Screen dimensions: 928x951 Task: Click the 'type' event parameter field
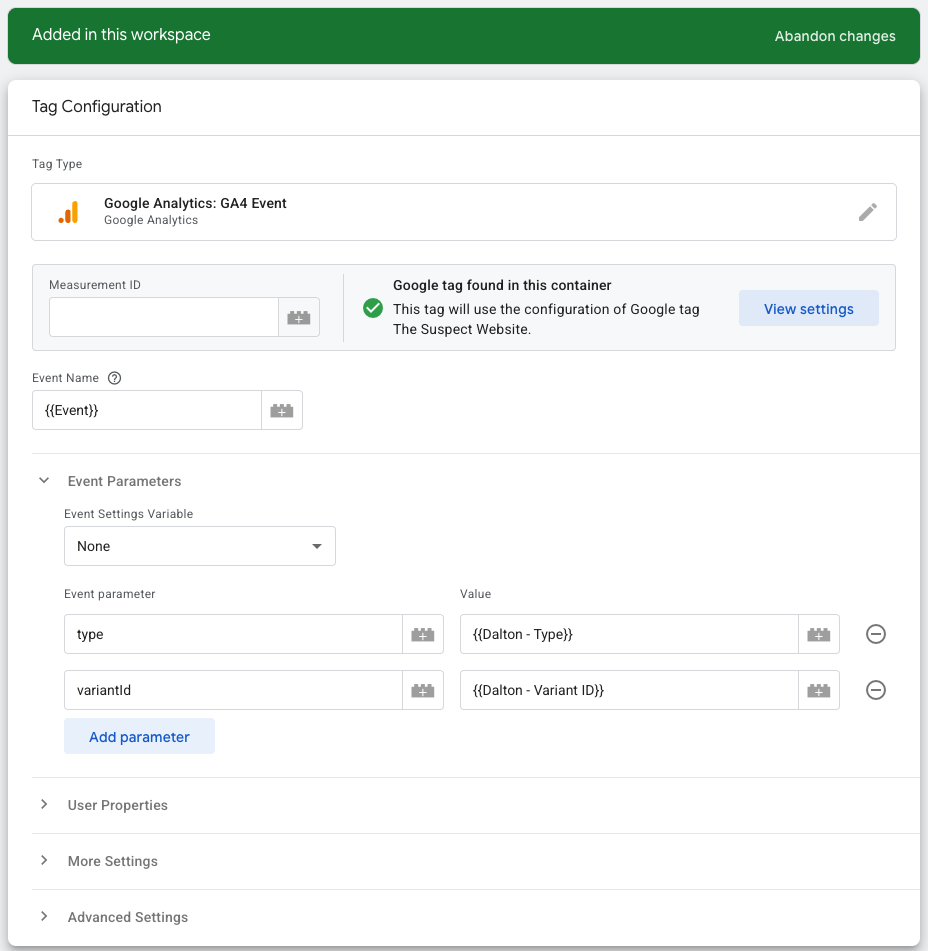(x=233, y=634)
